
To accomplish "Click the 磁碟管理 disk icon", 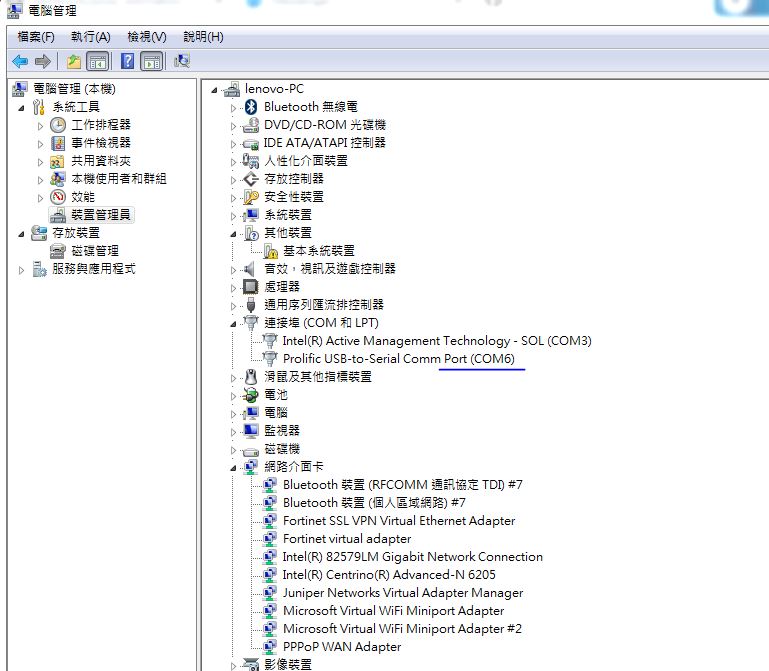I will click(x=58, y=251).
